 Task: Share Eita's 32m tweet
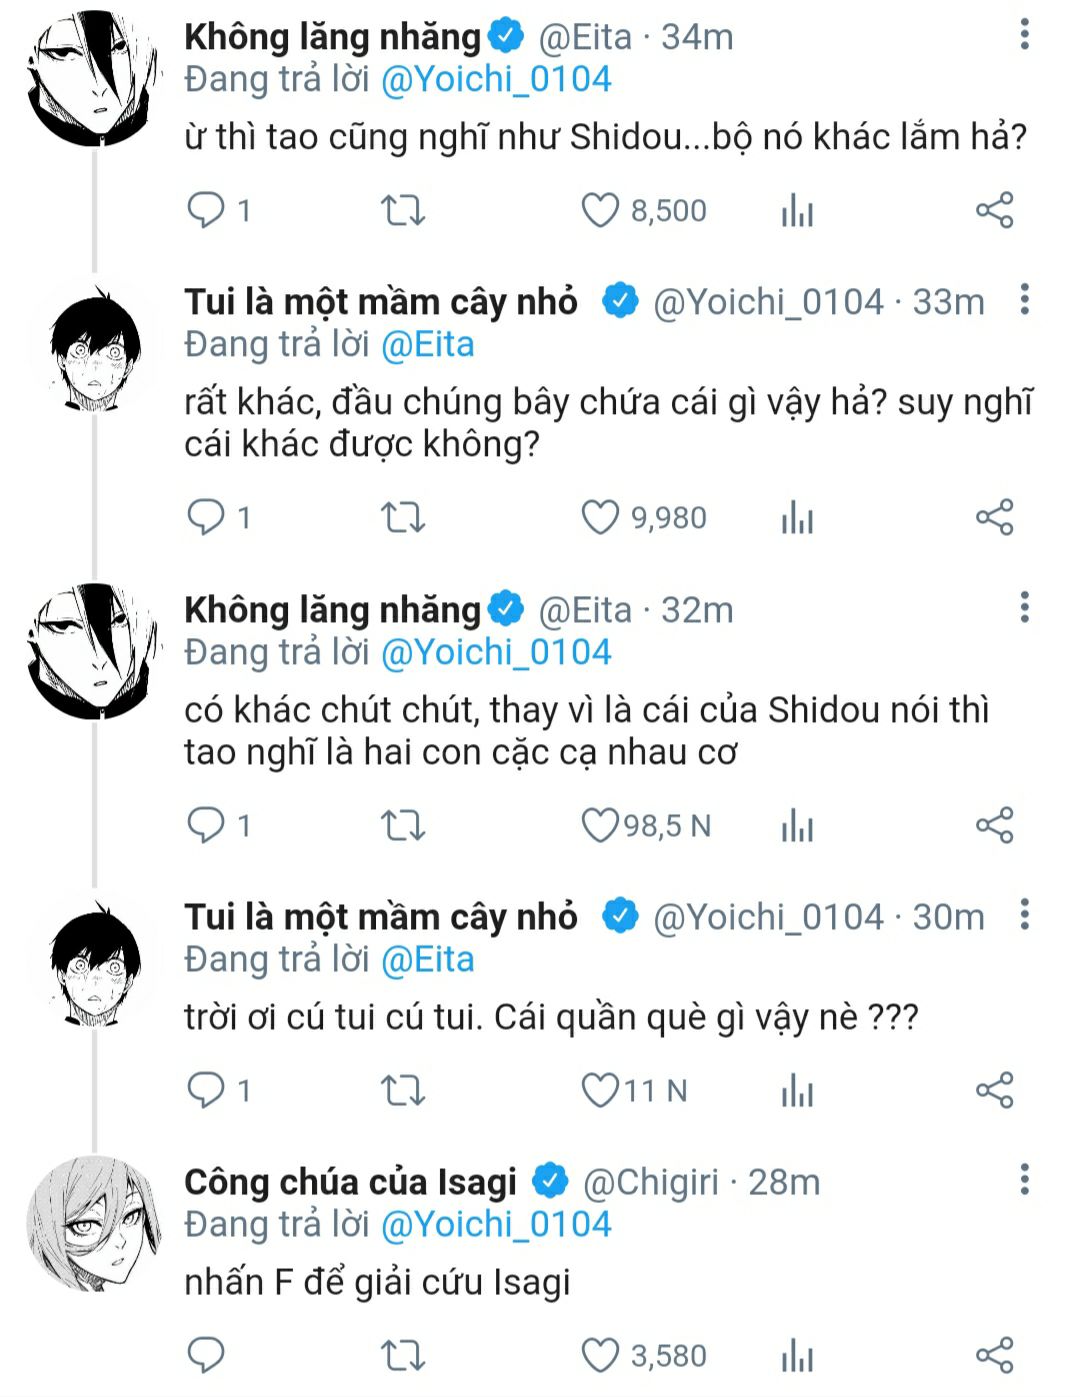pyautogui.click(x=994, y=826)
